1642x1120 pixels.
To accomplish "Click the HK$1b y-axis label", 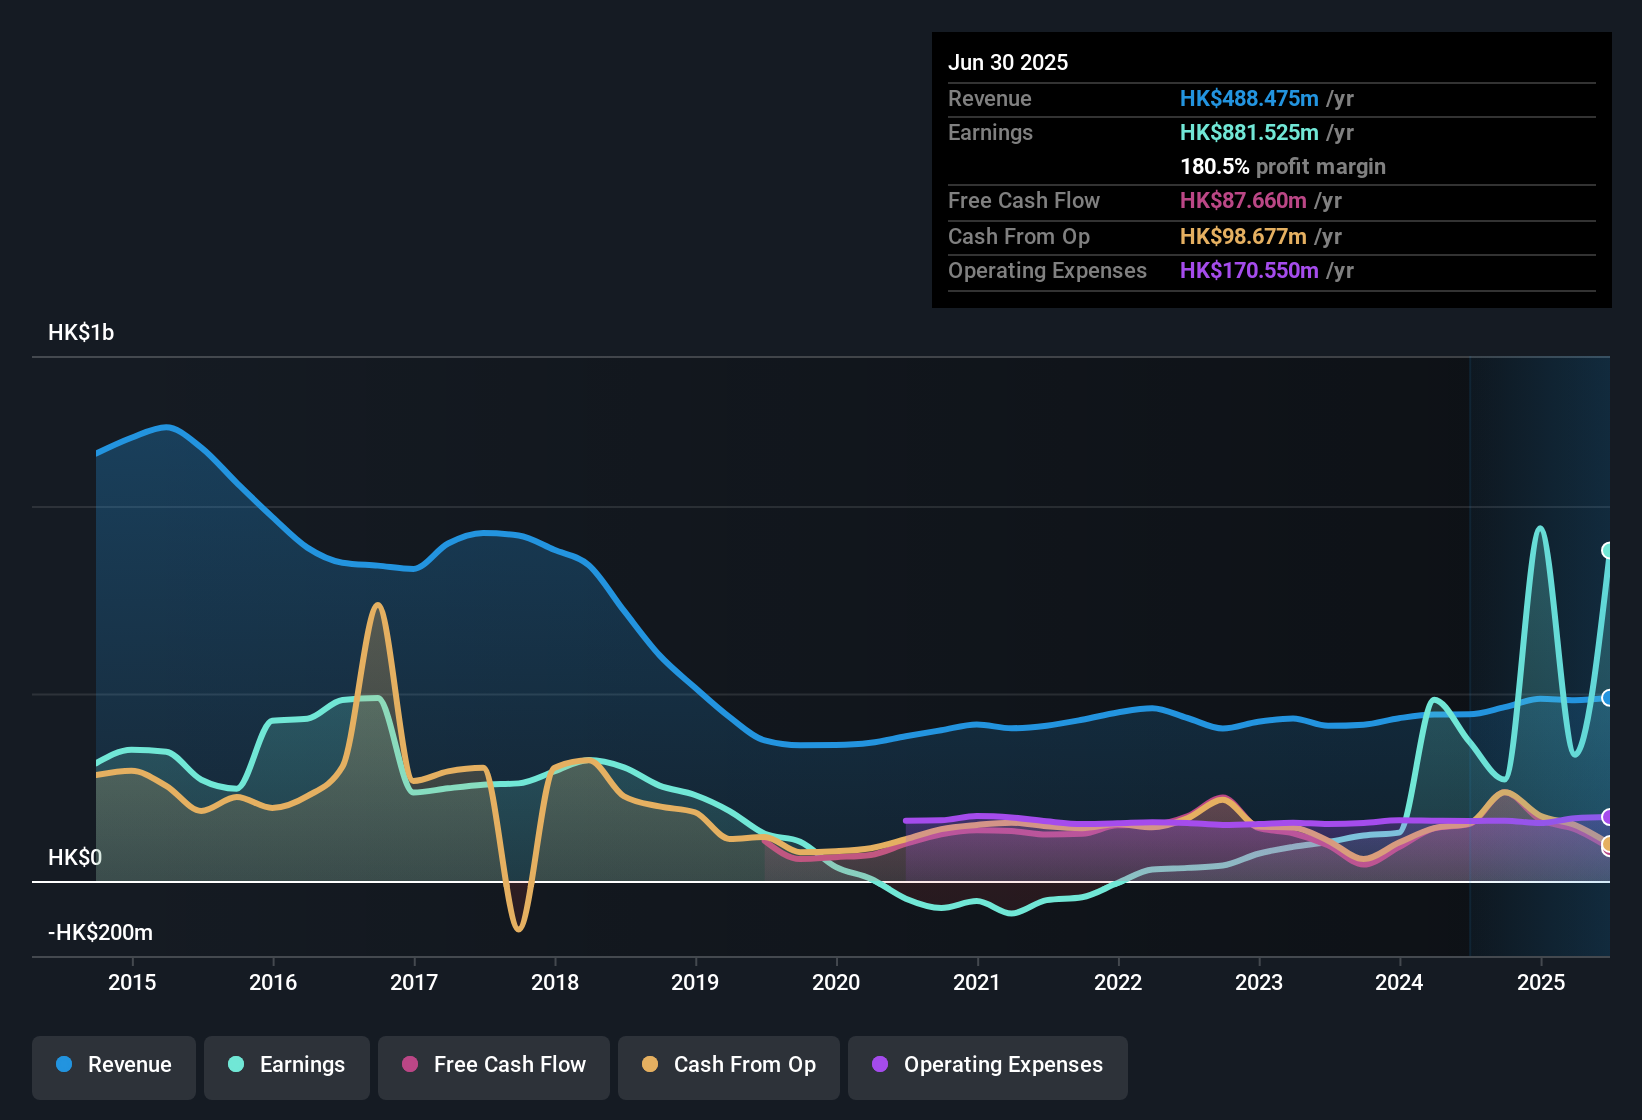I will tap(81, 333).
